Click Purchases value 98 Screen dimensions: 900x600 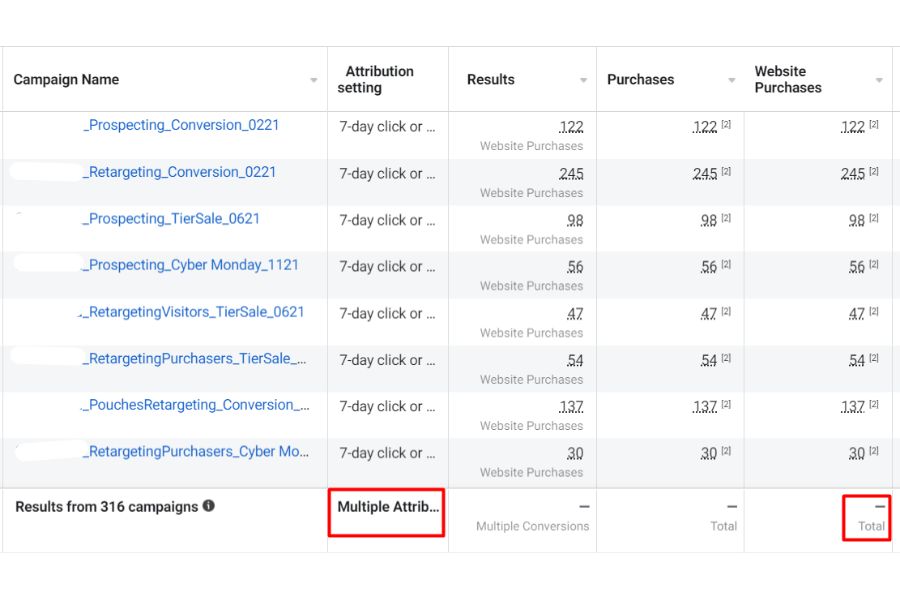coord(709,220)
